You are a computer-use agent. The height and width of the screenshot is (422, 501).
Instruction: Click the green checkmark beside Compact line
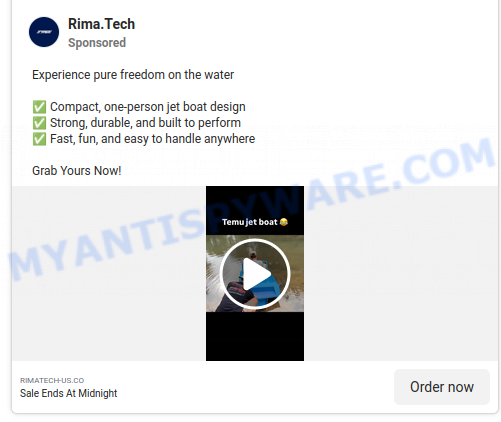point(39,107)
